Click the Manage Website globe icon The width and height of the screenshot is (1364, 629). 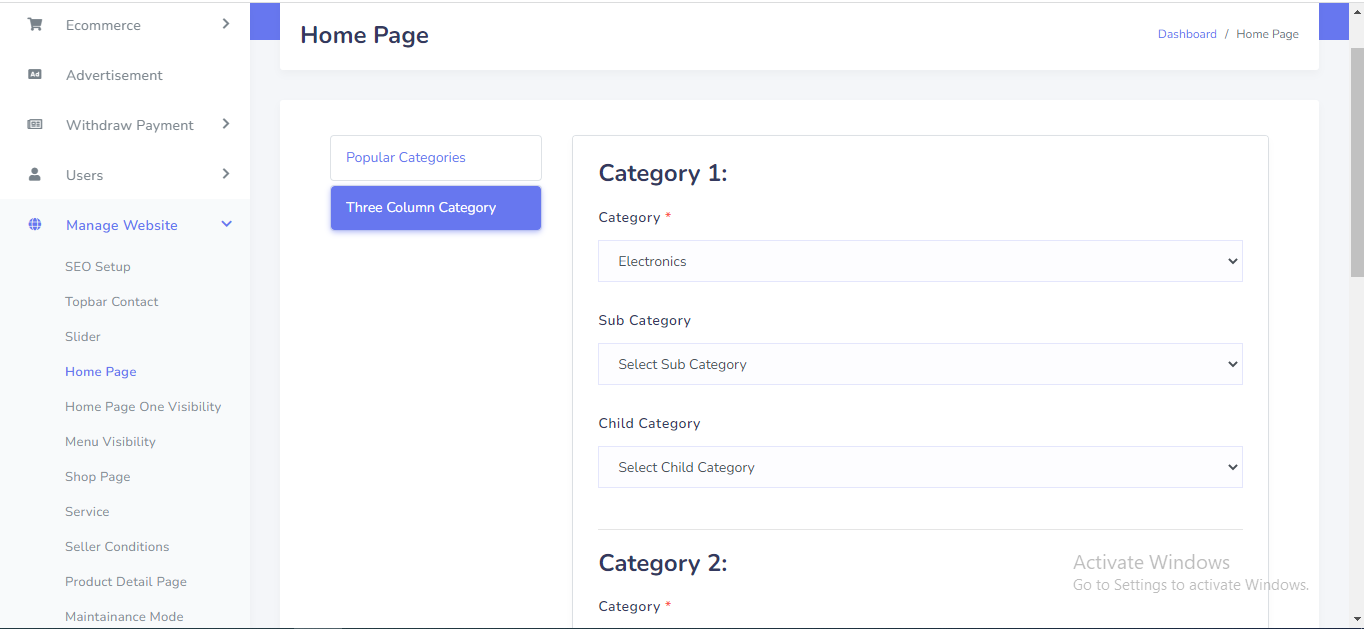[35, 225]
